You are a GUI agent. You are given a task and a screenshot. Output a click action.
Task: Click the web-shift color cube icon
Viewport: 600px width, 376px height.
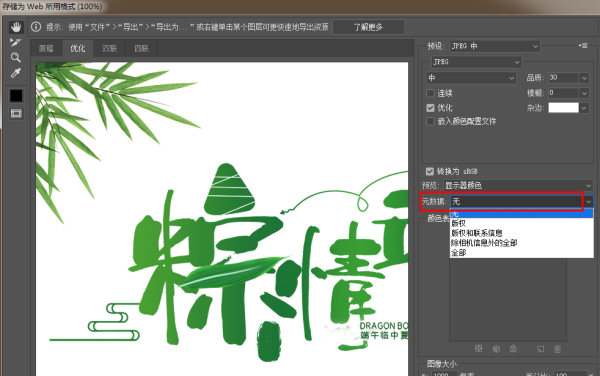[496, 349]
